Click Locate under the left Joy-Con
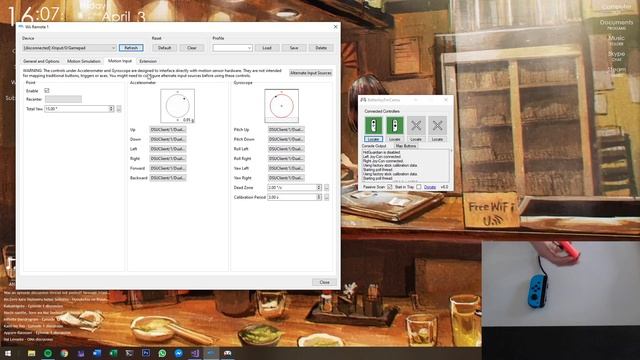Image resolution: width=640 pixels, height=360 pixels. [x=373, y=139]
